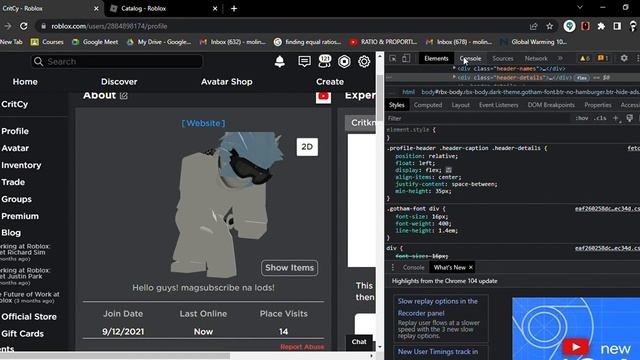Show more DevTools tabs with chevron
The width and height of the screenshot is (640, 360).
tap(560, 58)
